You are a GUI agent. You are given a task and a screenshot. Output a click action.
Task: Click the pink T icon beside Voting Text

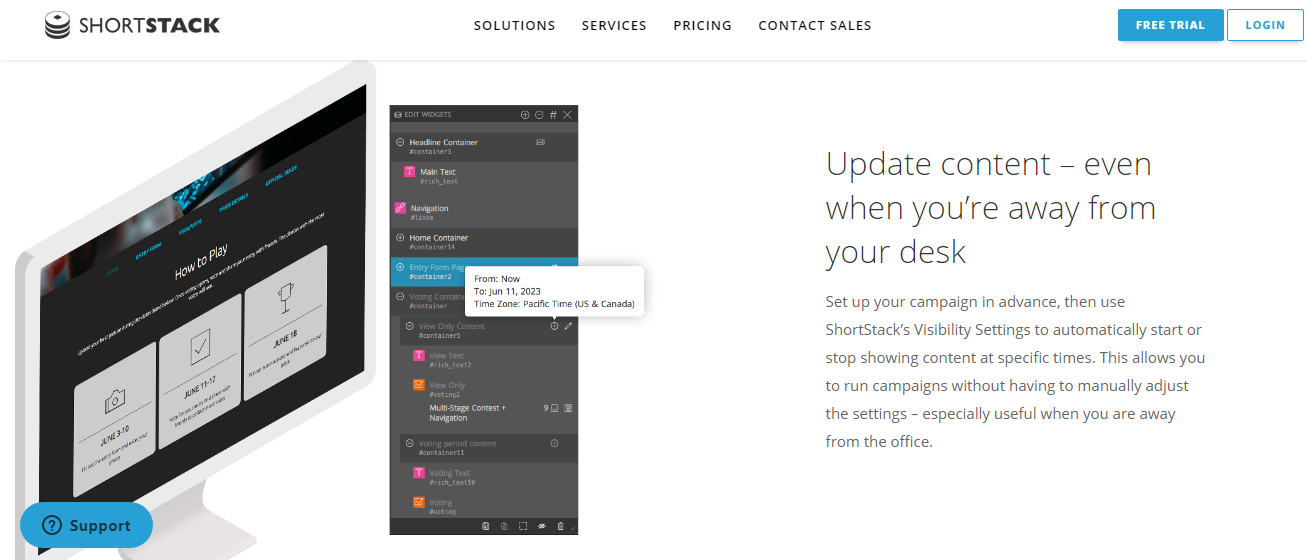[419, 473]
